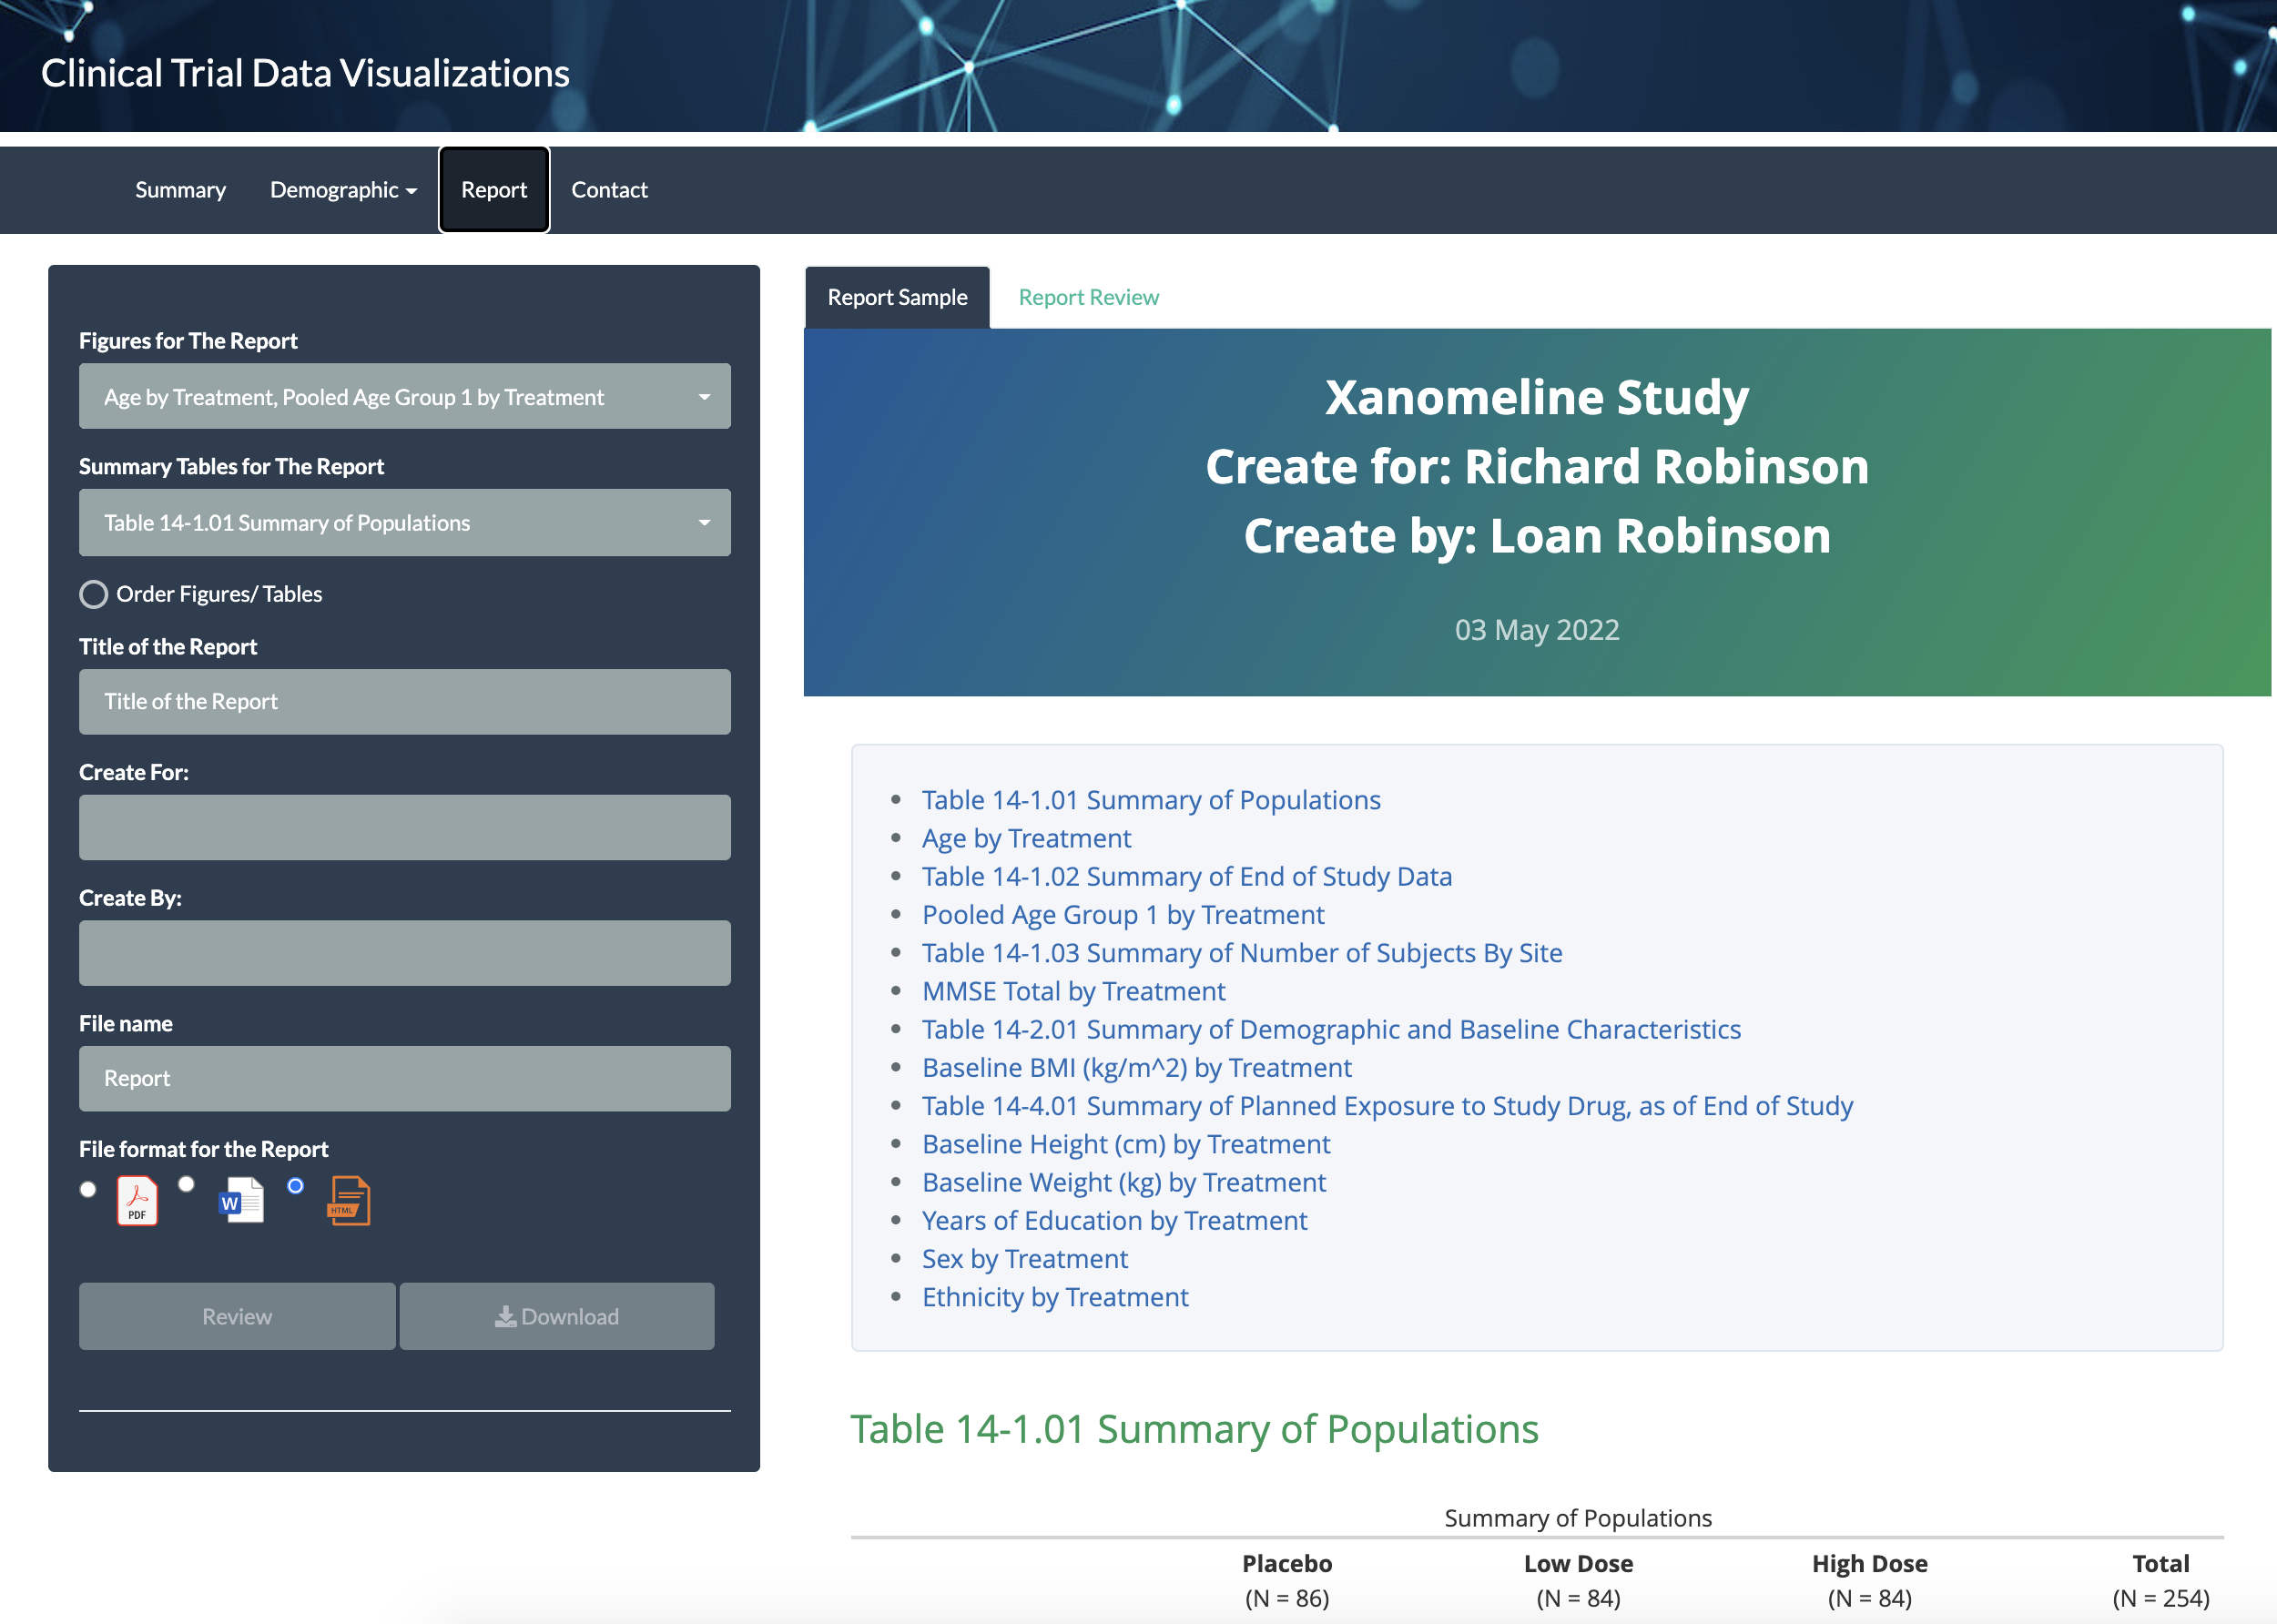Toggle the Order Figures/Tables radio button
The height and width of the screenshot is (1624, 2277).
(91, 593)
